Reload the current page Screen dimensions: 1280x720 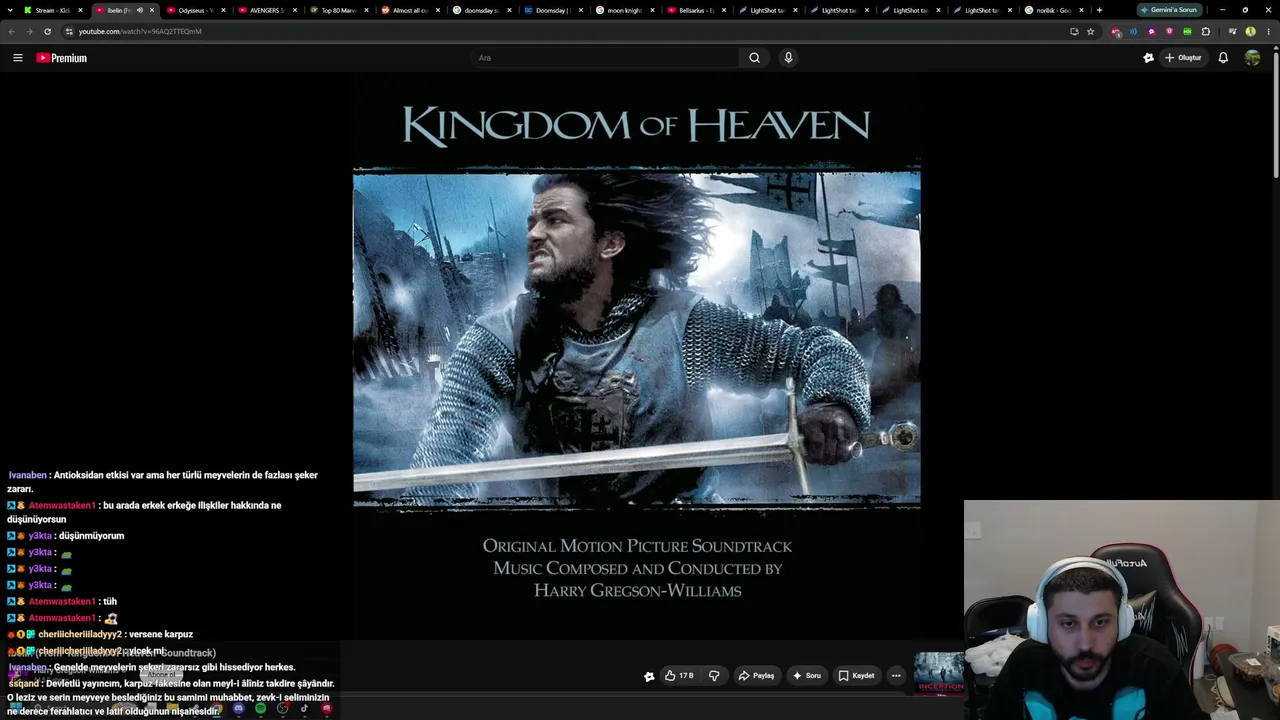click(x=47, y=31)
